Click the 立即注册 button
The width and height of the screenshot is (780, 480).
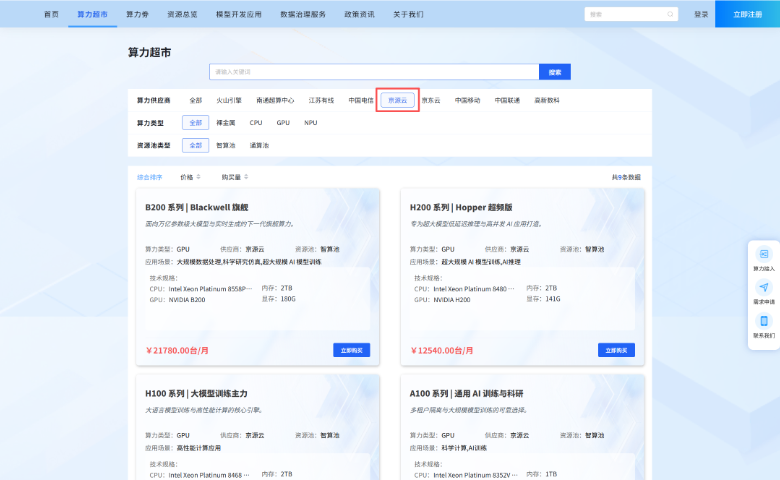(x=747, y=14)
